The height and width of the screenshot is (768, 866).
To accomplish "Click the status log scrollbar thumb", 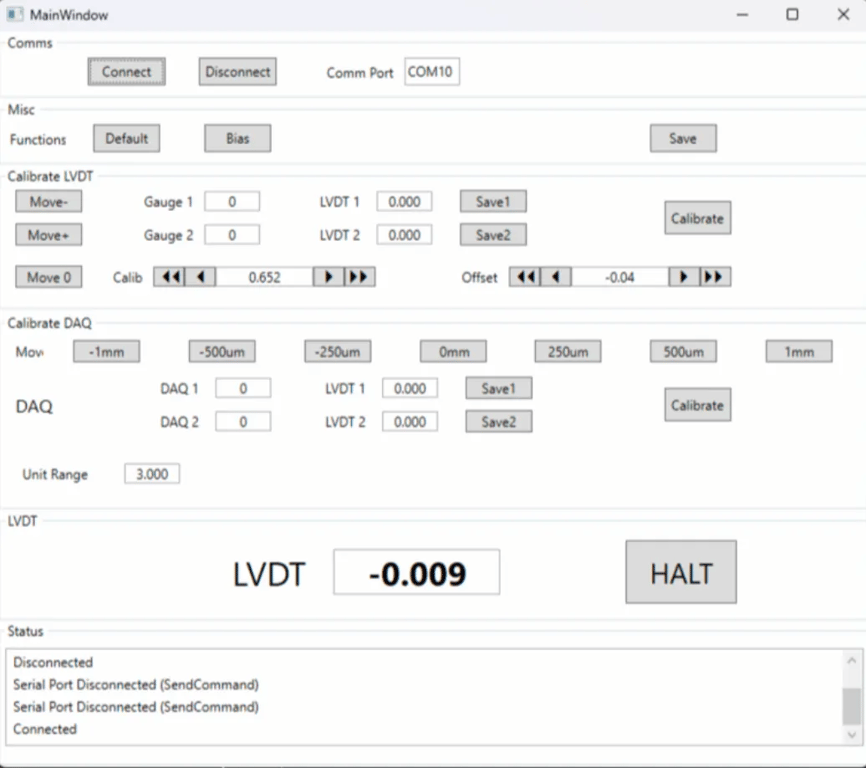I will (x=852, y=706).
